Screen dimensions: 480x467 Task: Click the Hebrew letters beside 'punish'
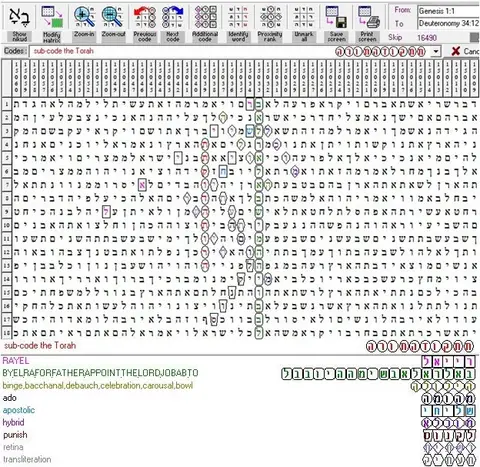(x=449, y=435)
